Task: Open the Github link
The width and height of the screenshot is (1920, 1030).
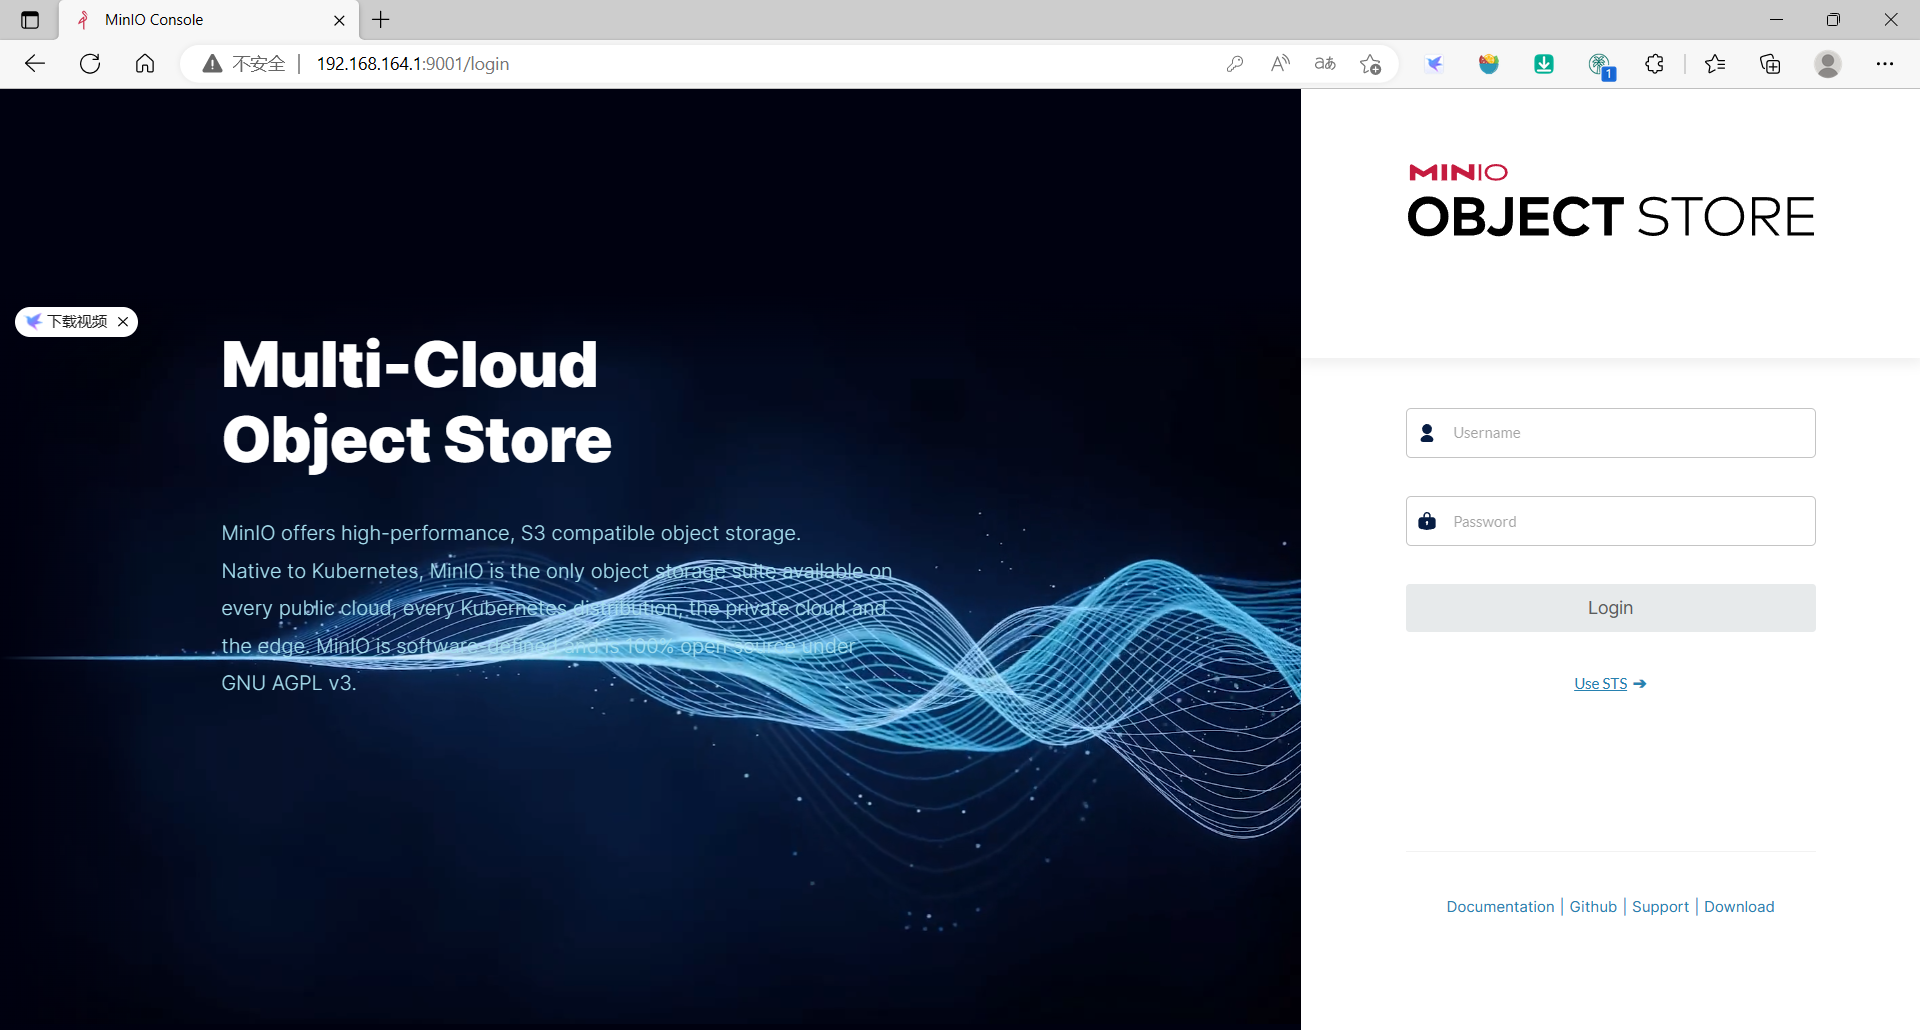Action: click(x=1593, y=907)
